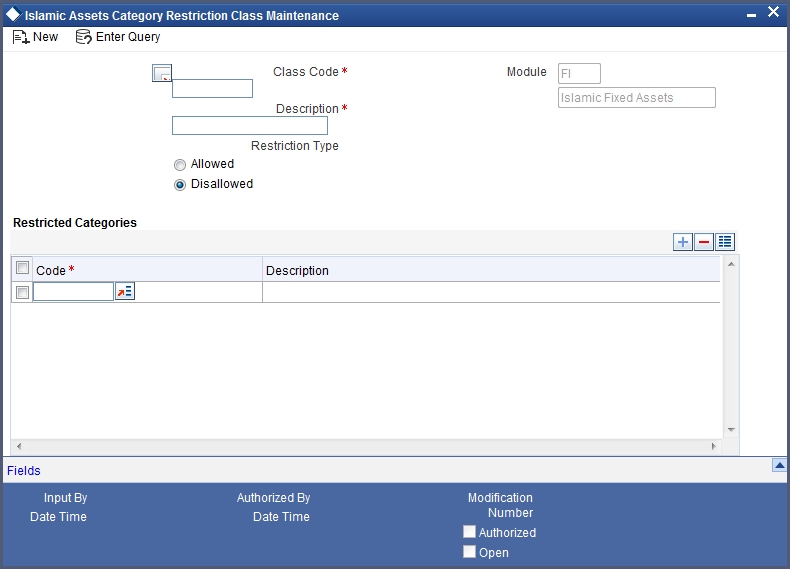This screenshot has height=569, width=790.
Task: Click the horizontal scroll right arrow
Action: coord(713,446)
